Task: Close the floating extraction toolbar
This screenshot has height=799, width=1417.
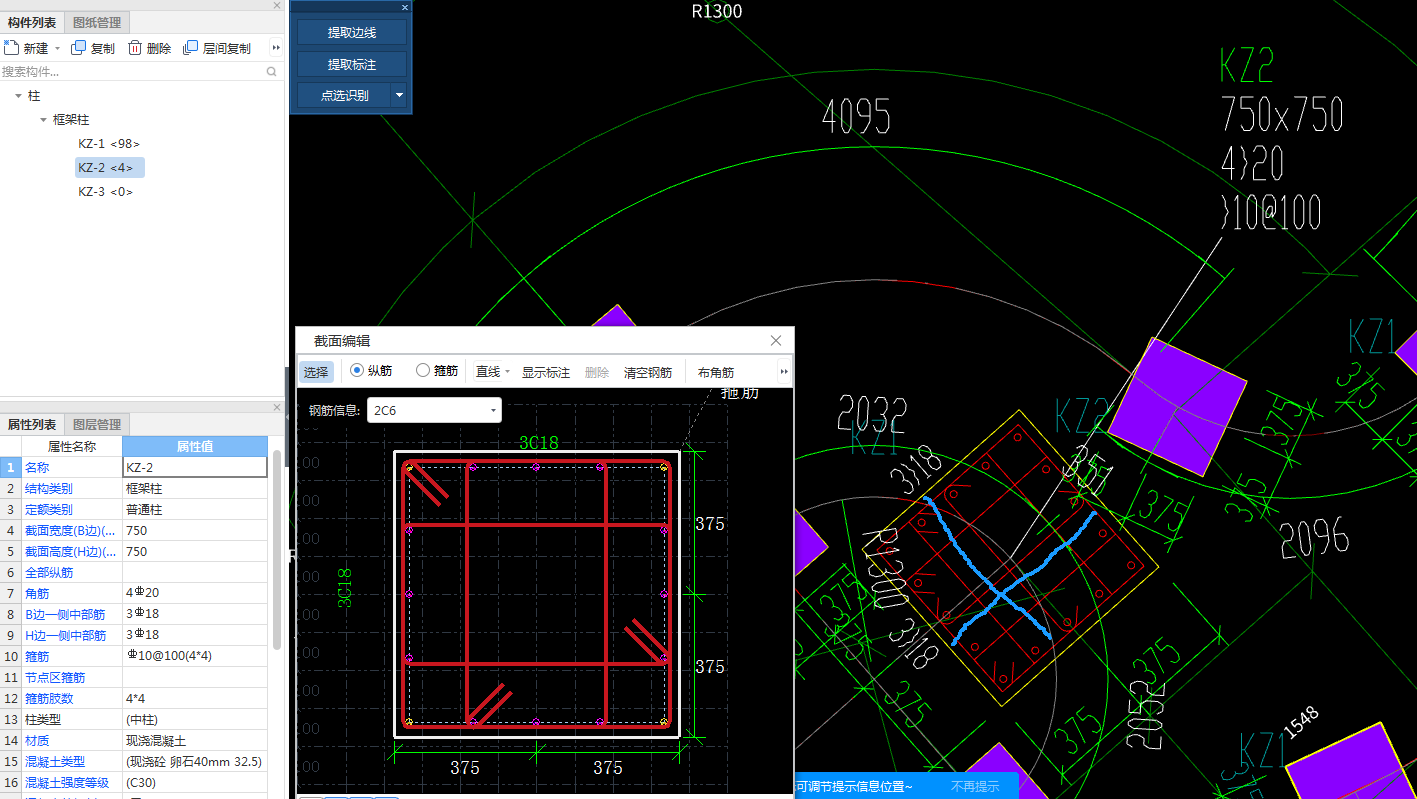Action: [405, 7]
